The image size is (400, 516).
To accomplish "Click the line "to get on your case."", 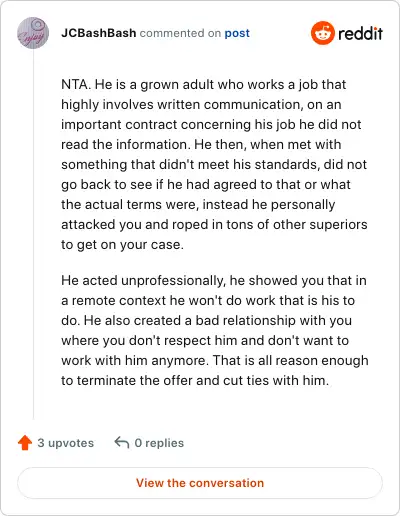I will (122, 245).
